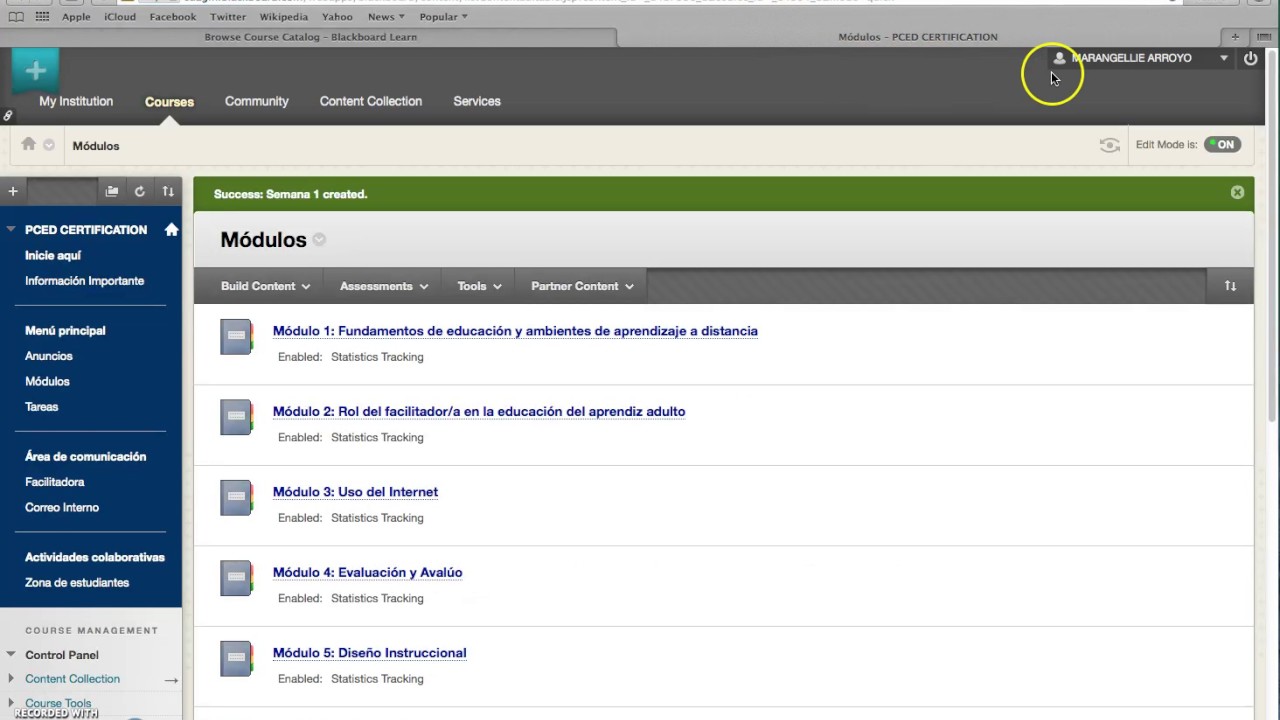The width and height of the screenshot is (1280, 720).
Task: Collapse the PCED CERTIFICATION menu
Action: pos(11,229)
